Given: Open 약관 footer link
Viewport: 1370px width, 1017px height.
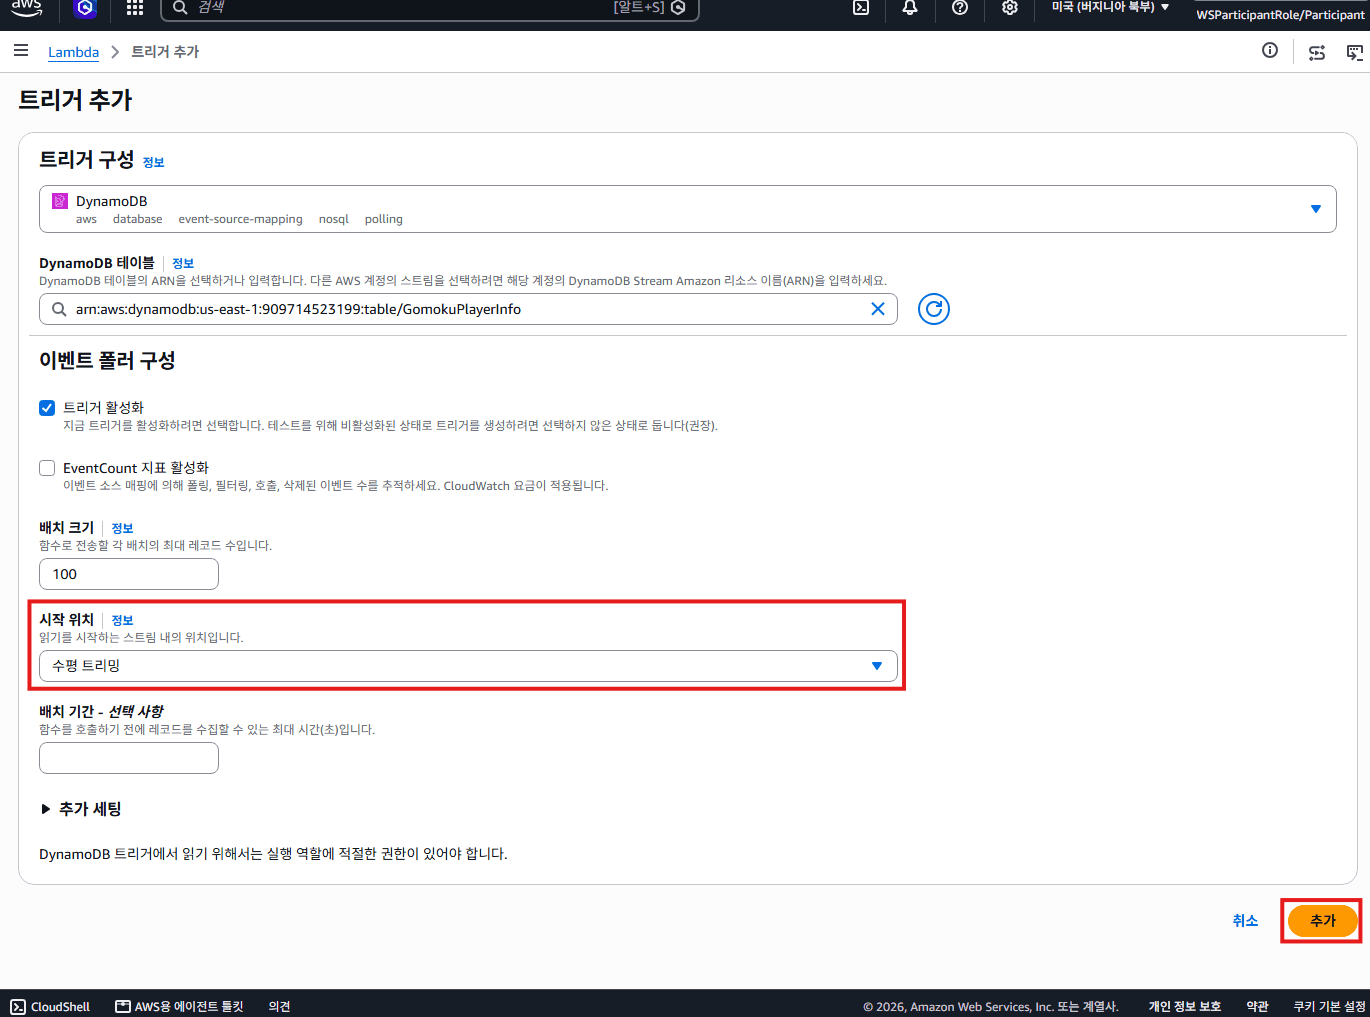Looking at the screenshot, I should (x=1257, y=1007).
